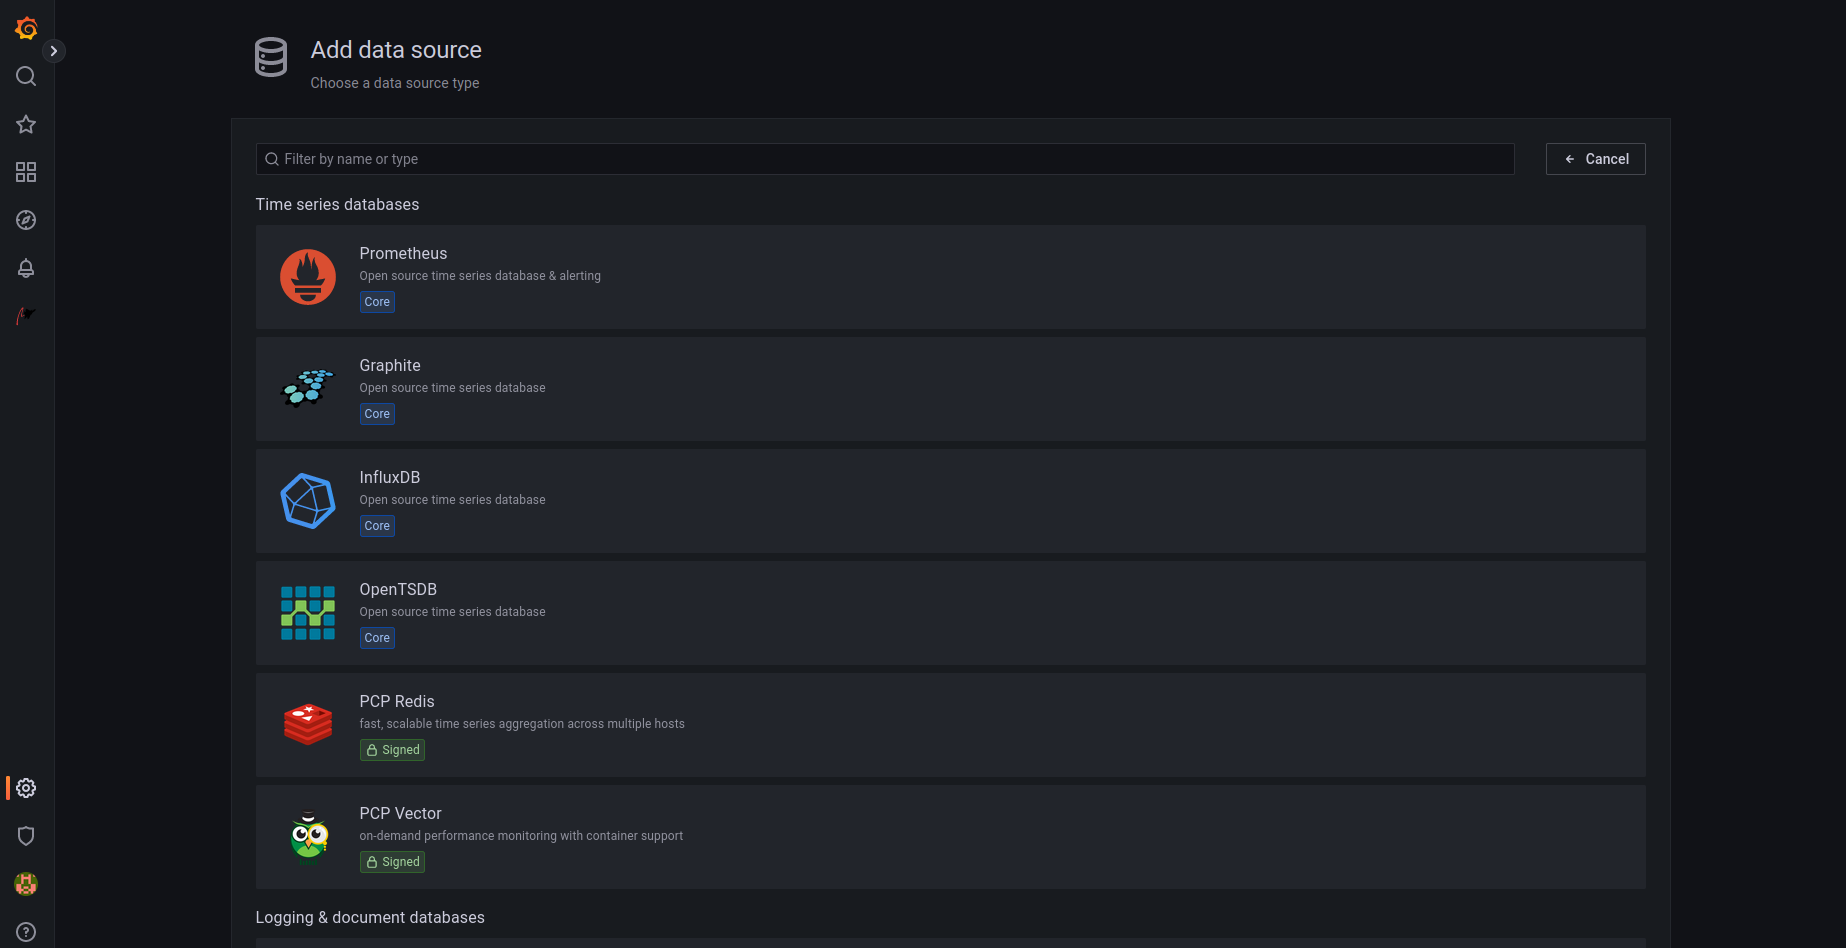Select the Prometheus data source
This screenshot has height=948, width=1846.
(950, 277)
